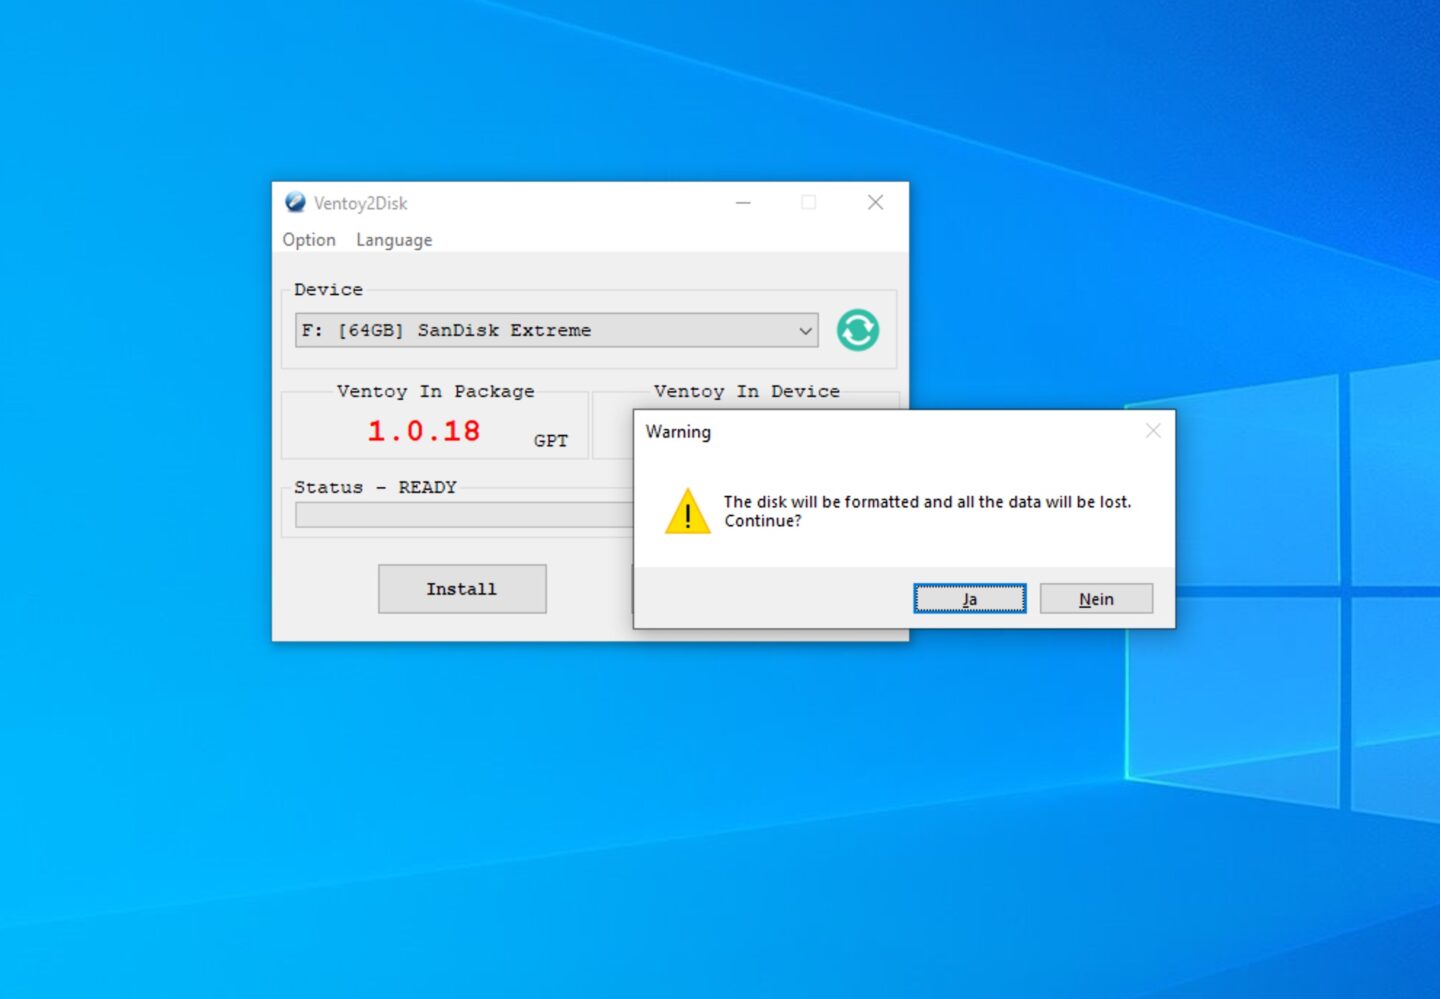Viewport: 1440px width, 999px height.
Task: Click the Ventoy In Device group label
Action: pyautogui.click(x=746, y=391)
